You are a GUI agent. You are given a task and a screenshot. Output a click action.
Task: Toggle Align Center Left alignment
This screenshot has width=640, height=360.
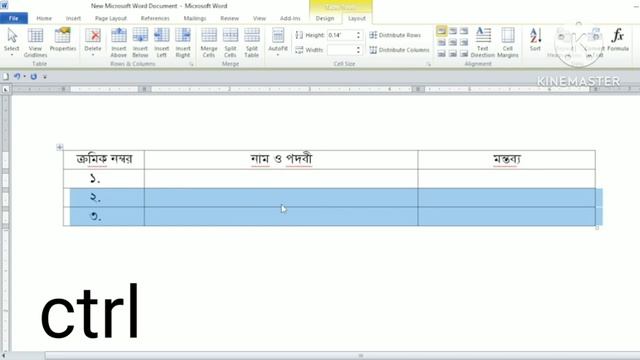442,42
